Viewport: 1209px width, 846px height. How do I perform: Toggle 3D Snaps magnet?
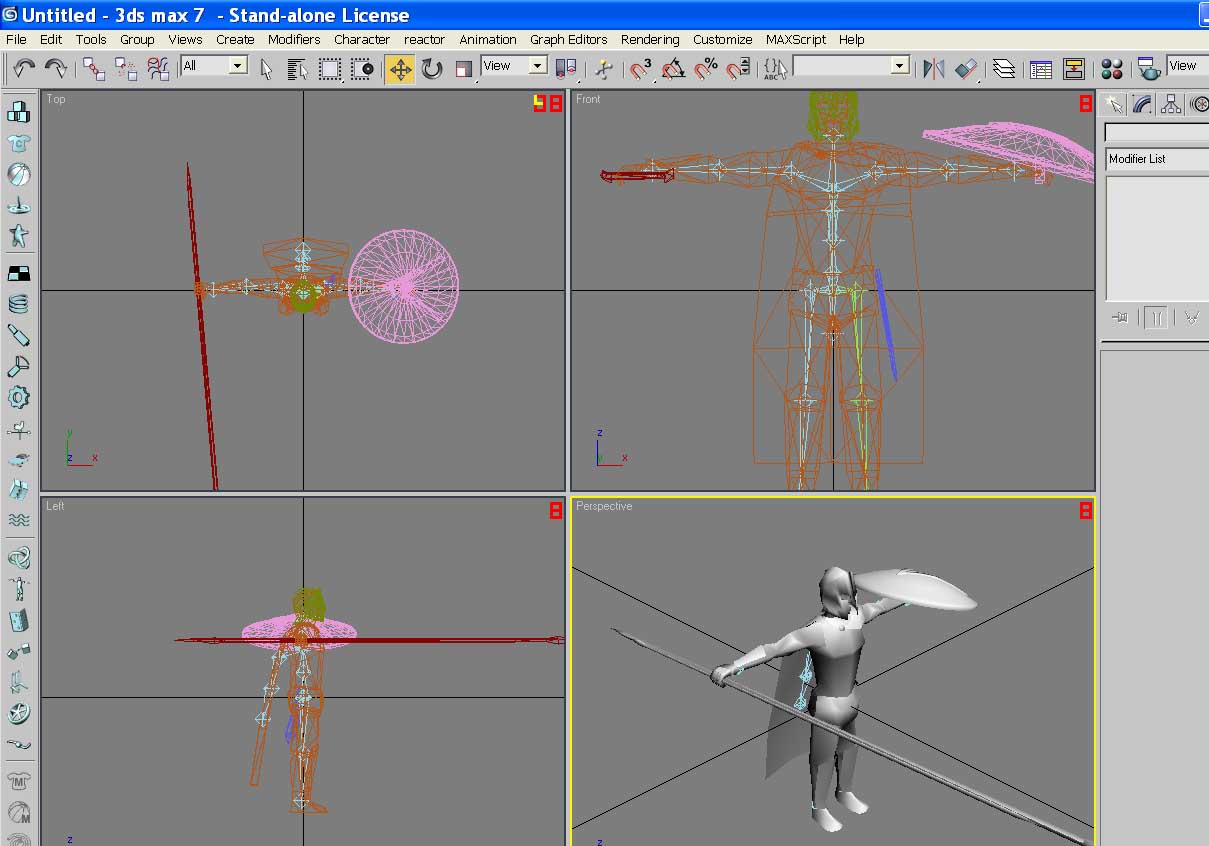[x=641, y=69]
